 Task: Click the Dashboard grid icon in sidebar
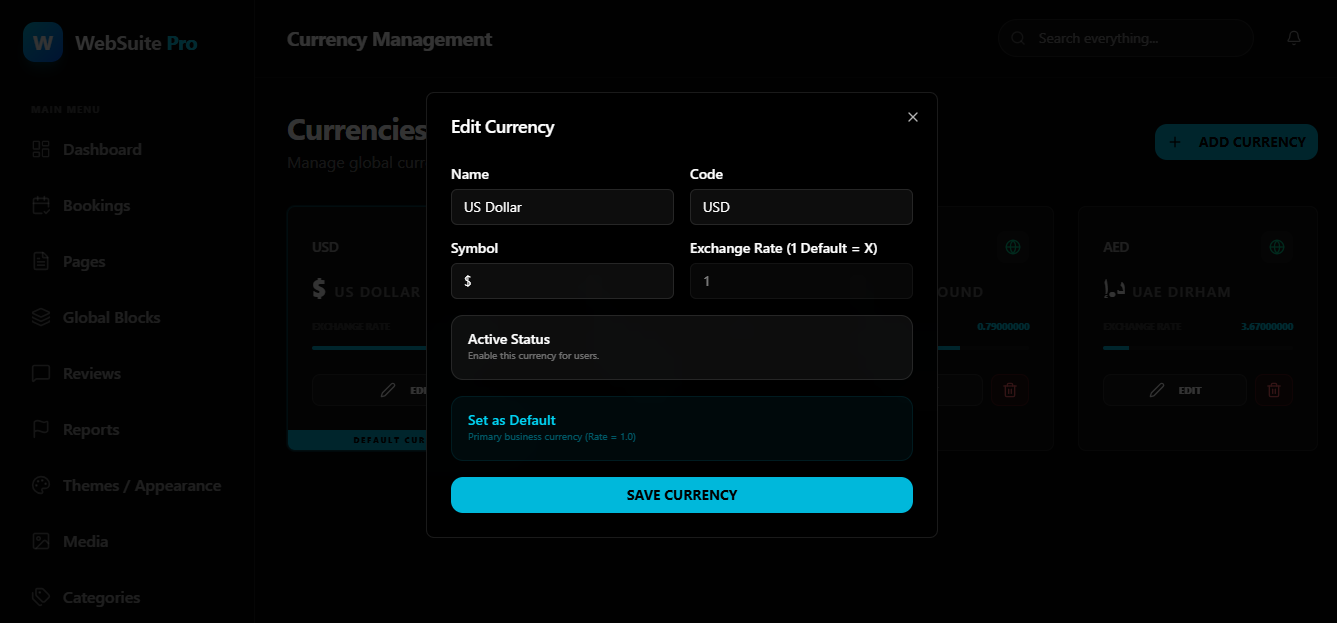point(41,149)
